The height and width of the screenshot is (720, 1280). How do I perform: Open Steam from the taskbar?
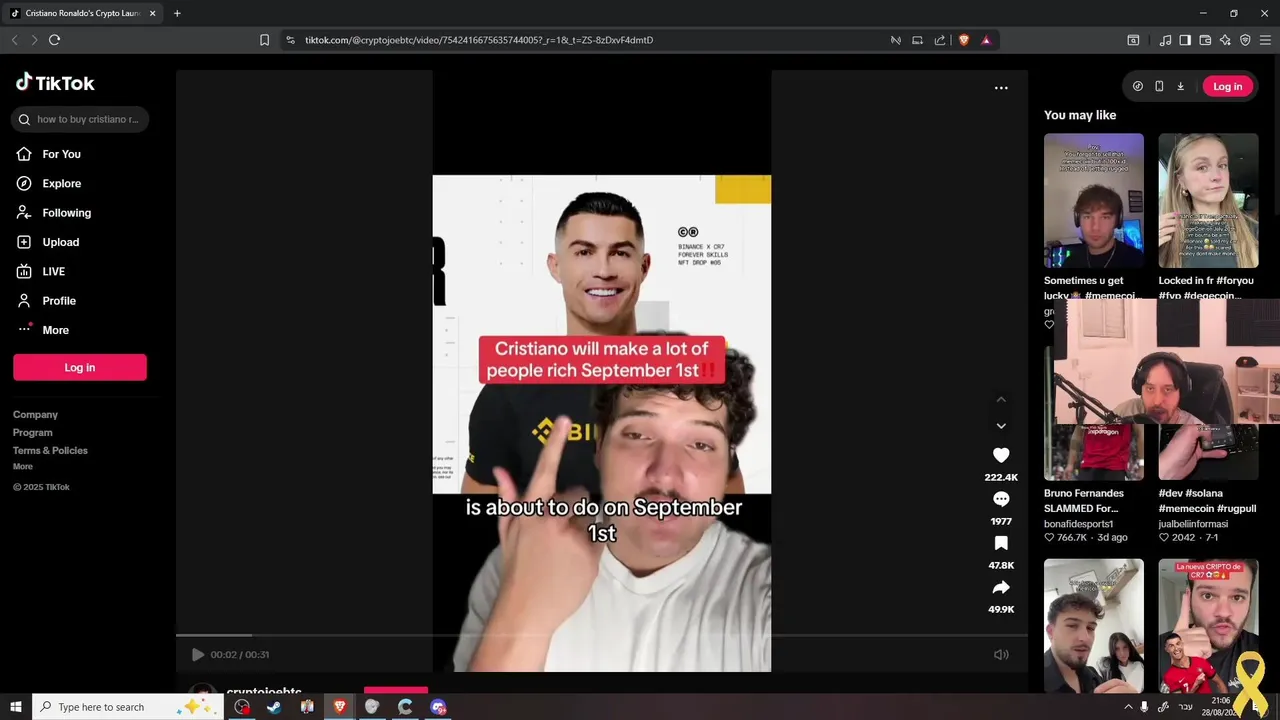[274, 707]
